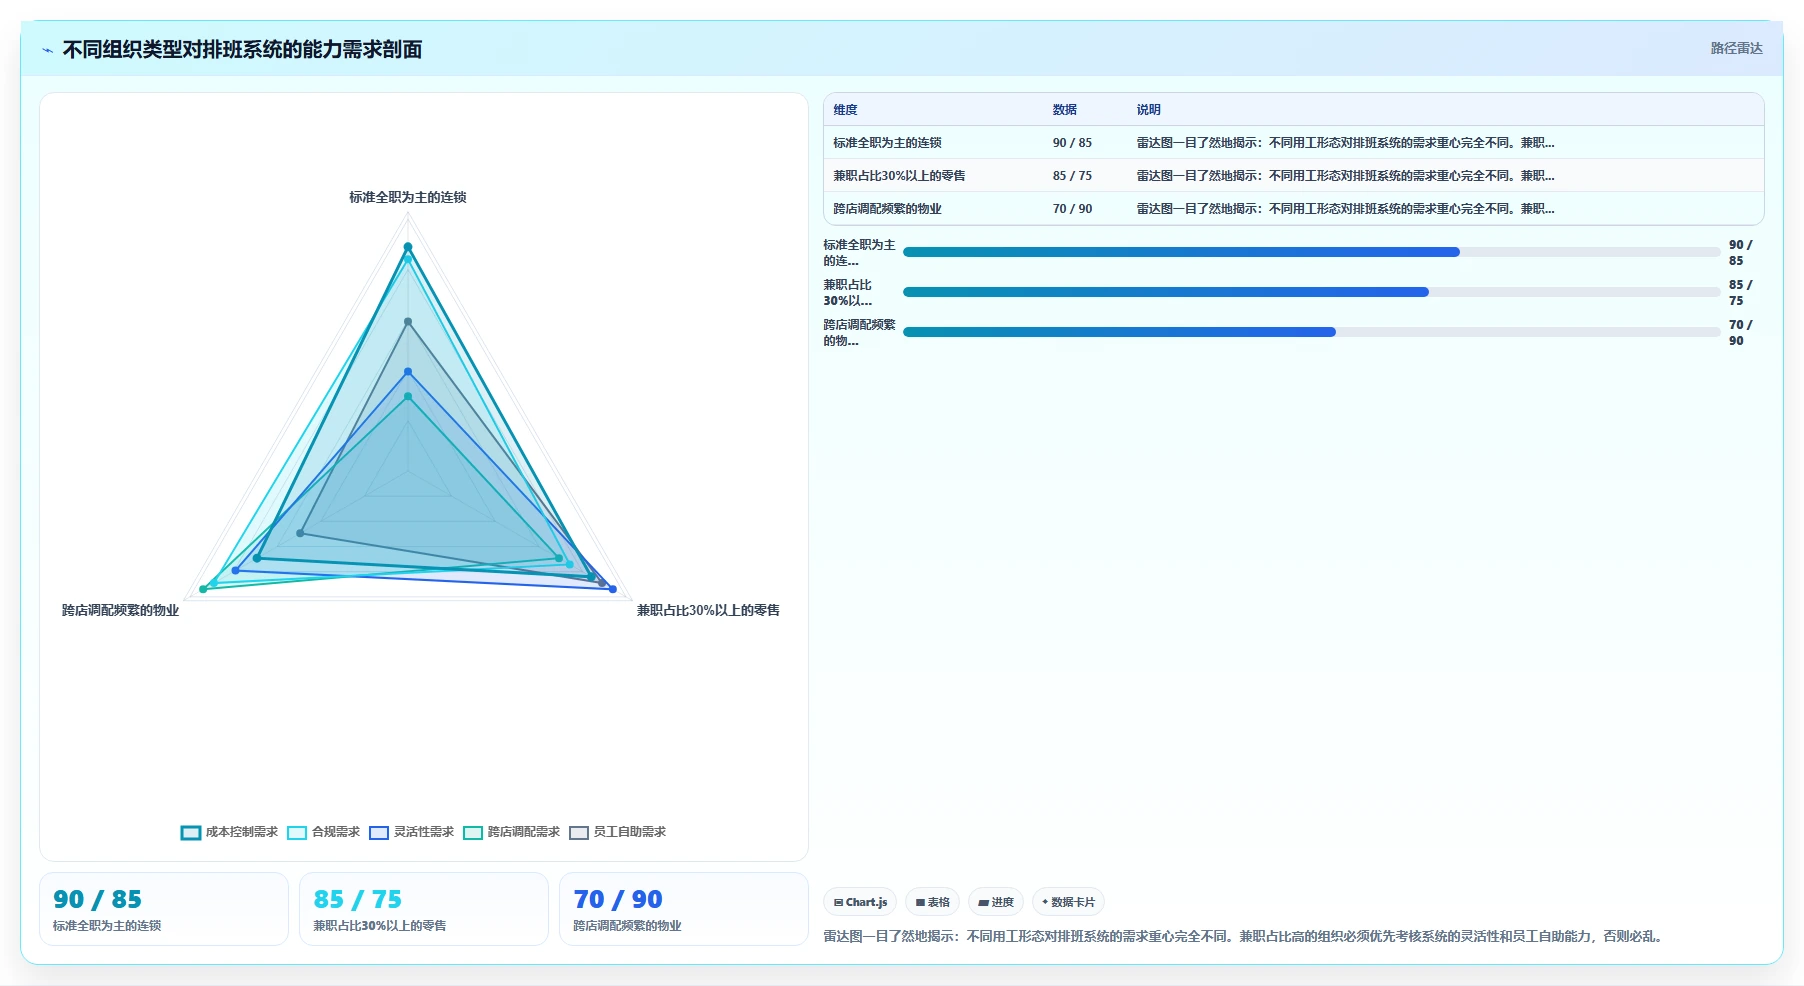Viewport: 1804px width, 986px height.
Task: Click the 90 / 85 progress bar
Action: coord(1311,252)
